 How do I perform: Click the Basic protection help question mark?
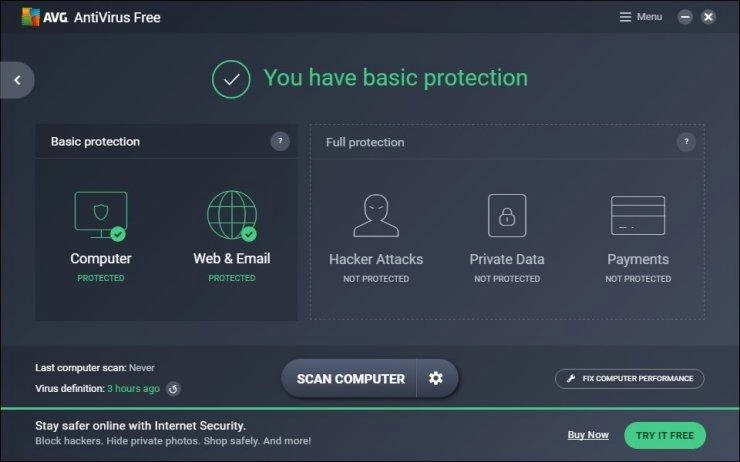pos(280,141)
